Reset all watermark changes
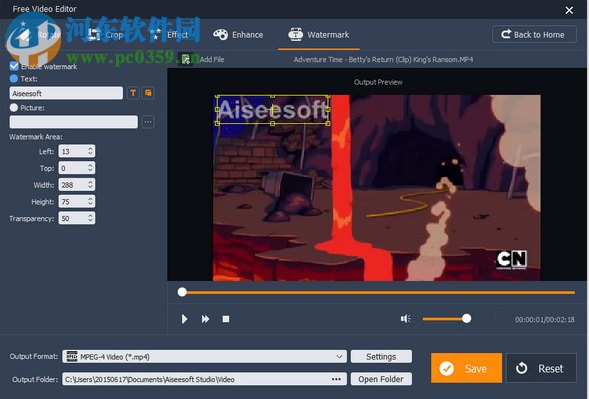 point(541,368)
